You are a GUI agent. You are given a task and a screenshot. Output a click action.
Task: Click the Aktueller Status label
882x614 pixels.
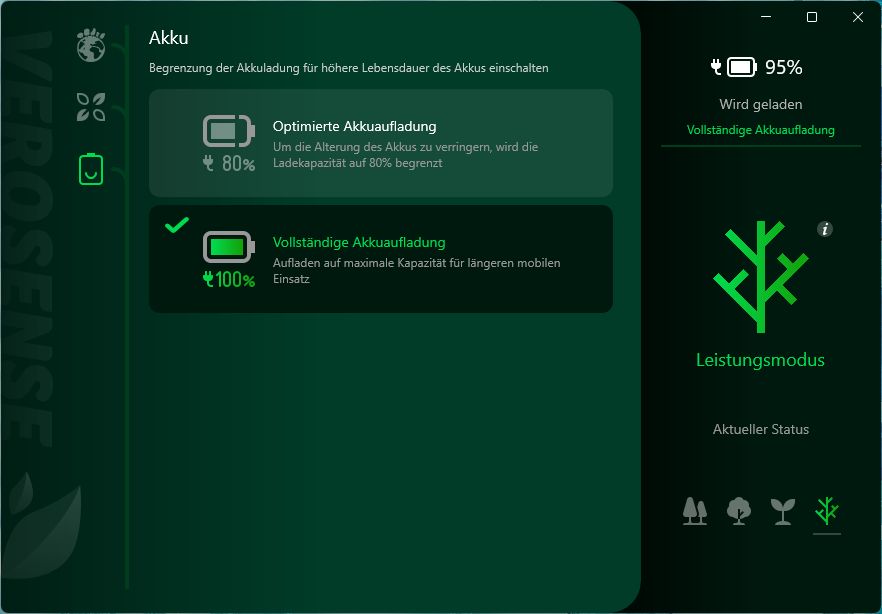[x=760, y=430]
